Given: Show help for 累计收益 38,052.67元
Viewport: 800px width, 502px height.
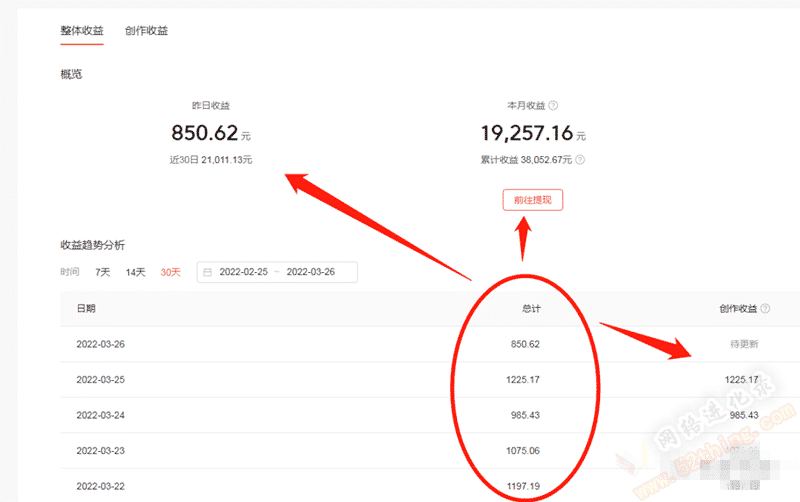Looking at the screenshot, I should tap(580, 160).
